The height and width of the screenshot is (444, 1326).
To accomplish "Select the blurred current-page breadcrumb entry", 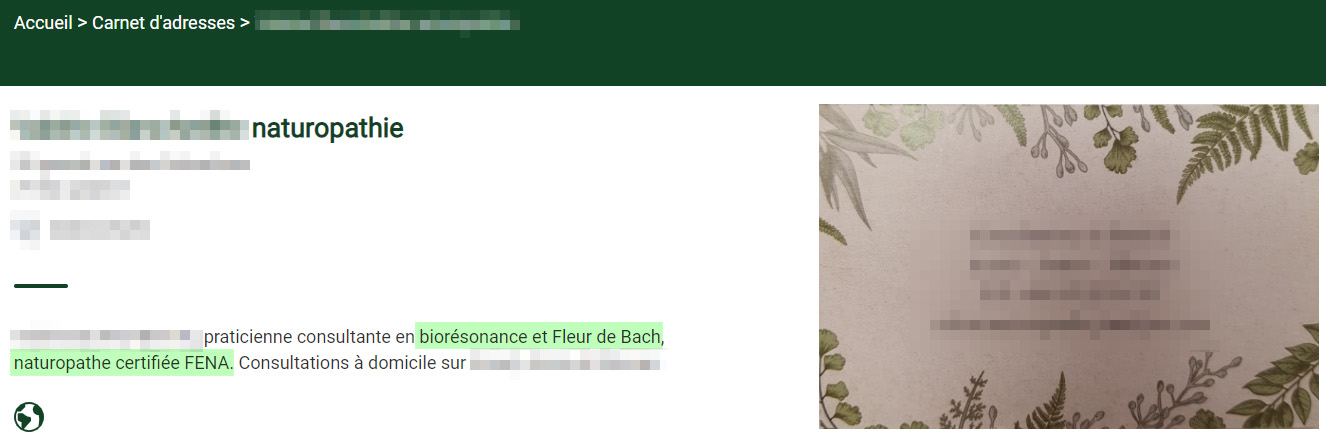I will click(x=387, y=23).
